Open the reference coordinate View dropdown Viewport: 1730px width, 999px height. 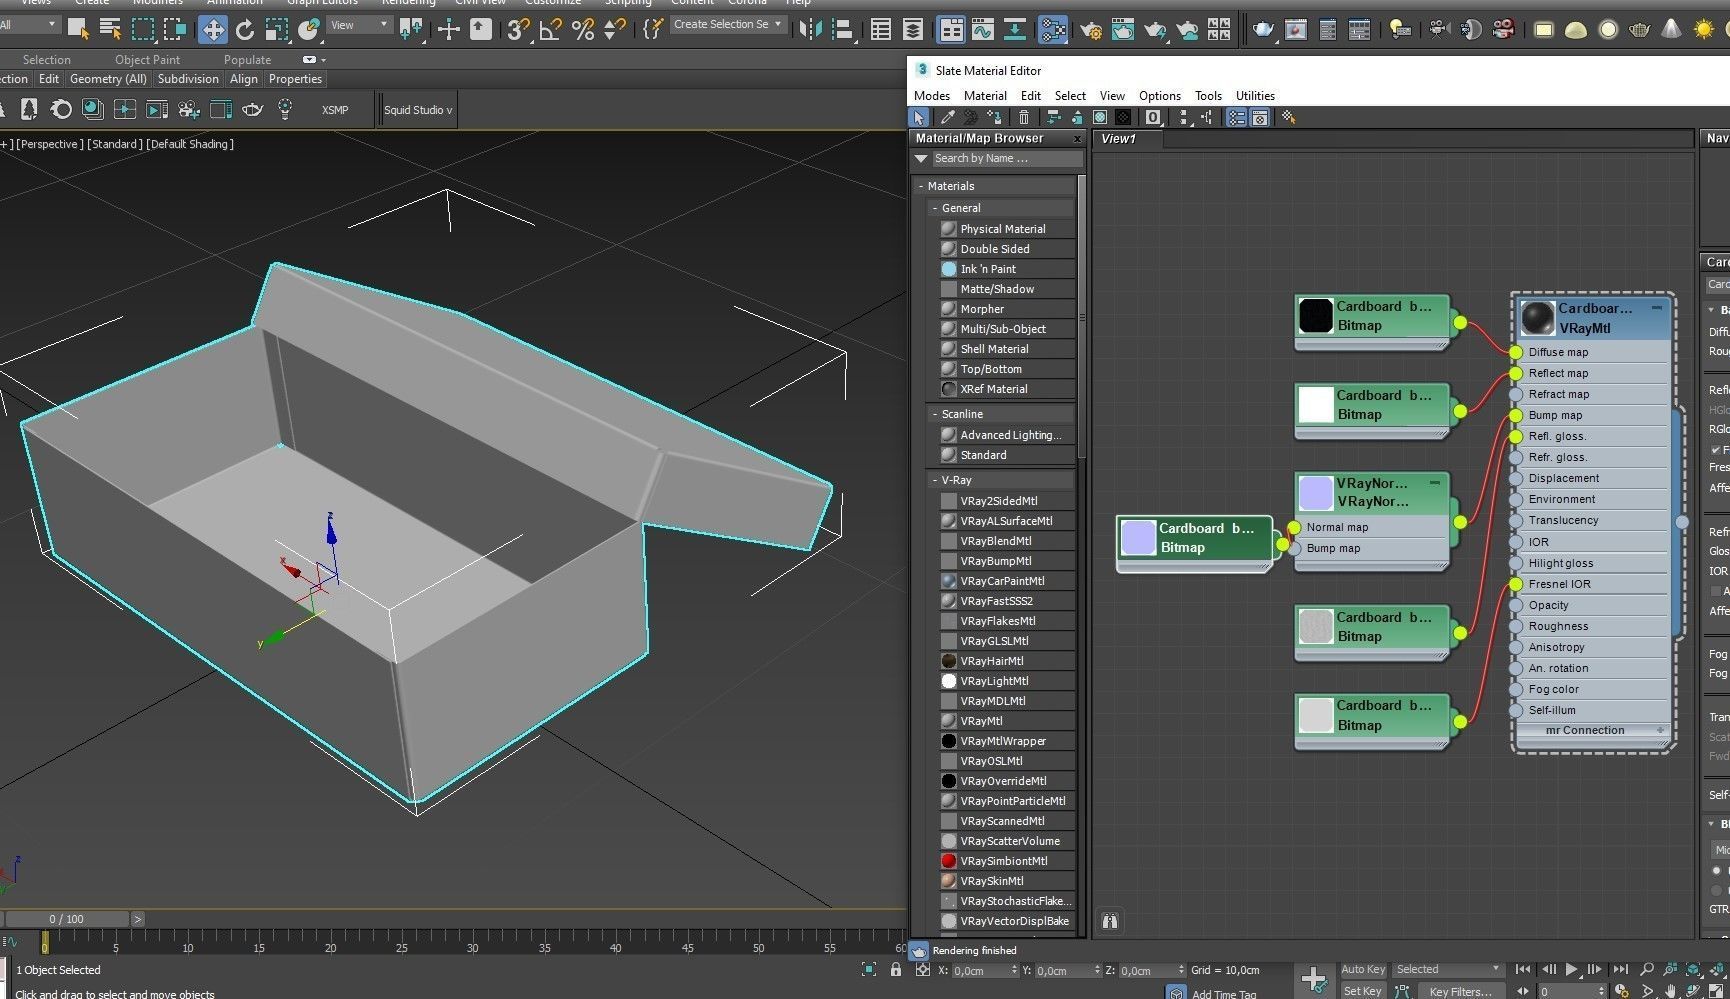coord(359,25)
